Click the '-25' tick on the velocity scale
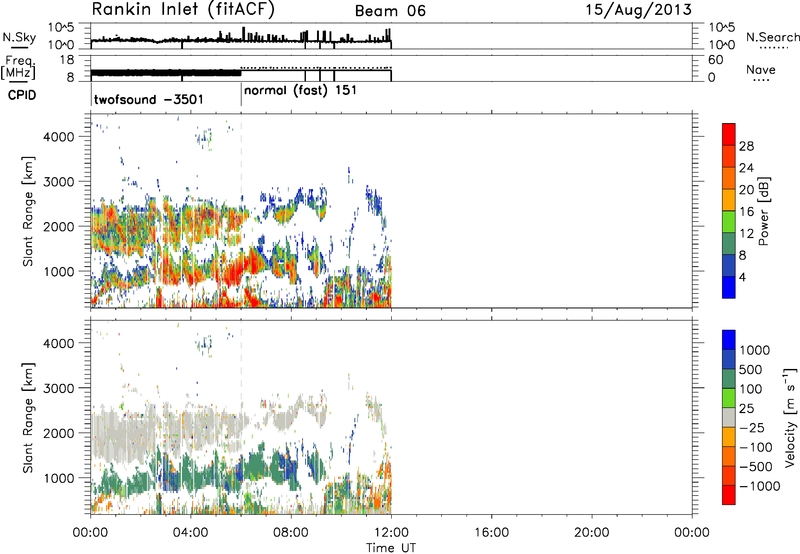Image resolution: width=800 pixels, height=554 pixels. point(752,427)
